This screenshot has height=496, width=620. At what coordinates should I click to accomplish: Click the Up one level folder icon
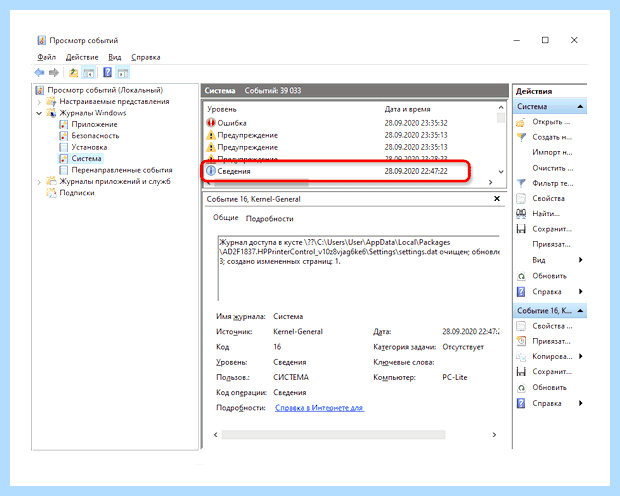click(74, 72)
